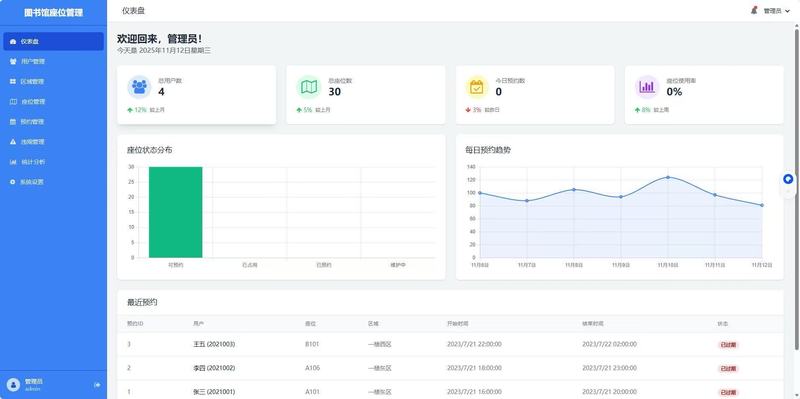Click the 总用户数 value 4
This screenshot has width=800, height=399.
(x=161, y=92)
